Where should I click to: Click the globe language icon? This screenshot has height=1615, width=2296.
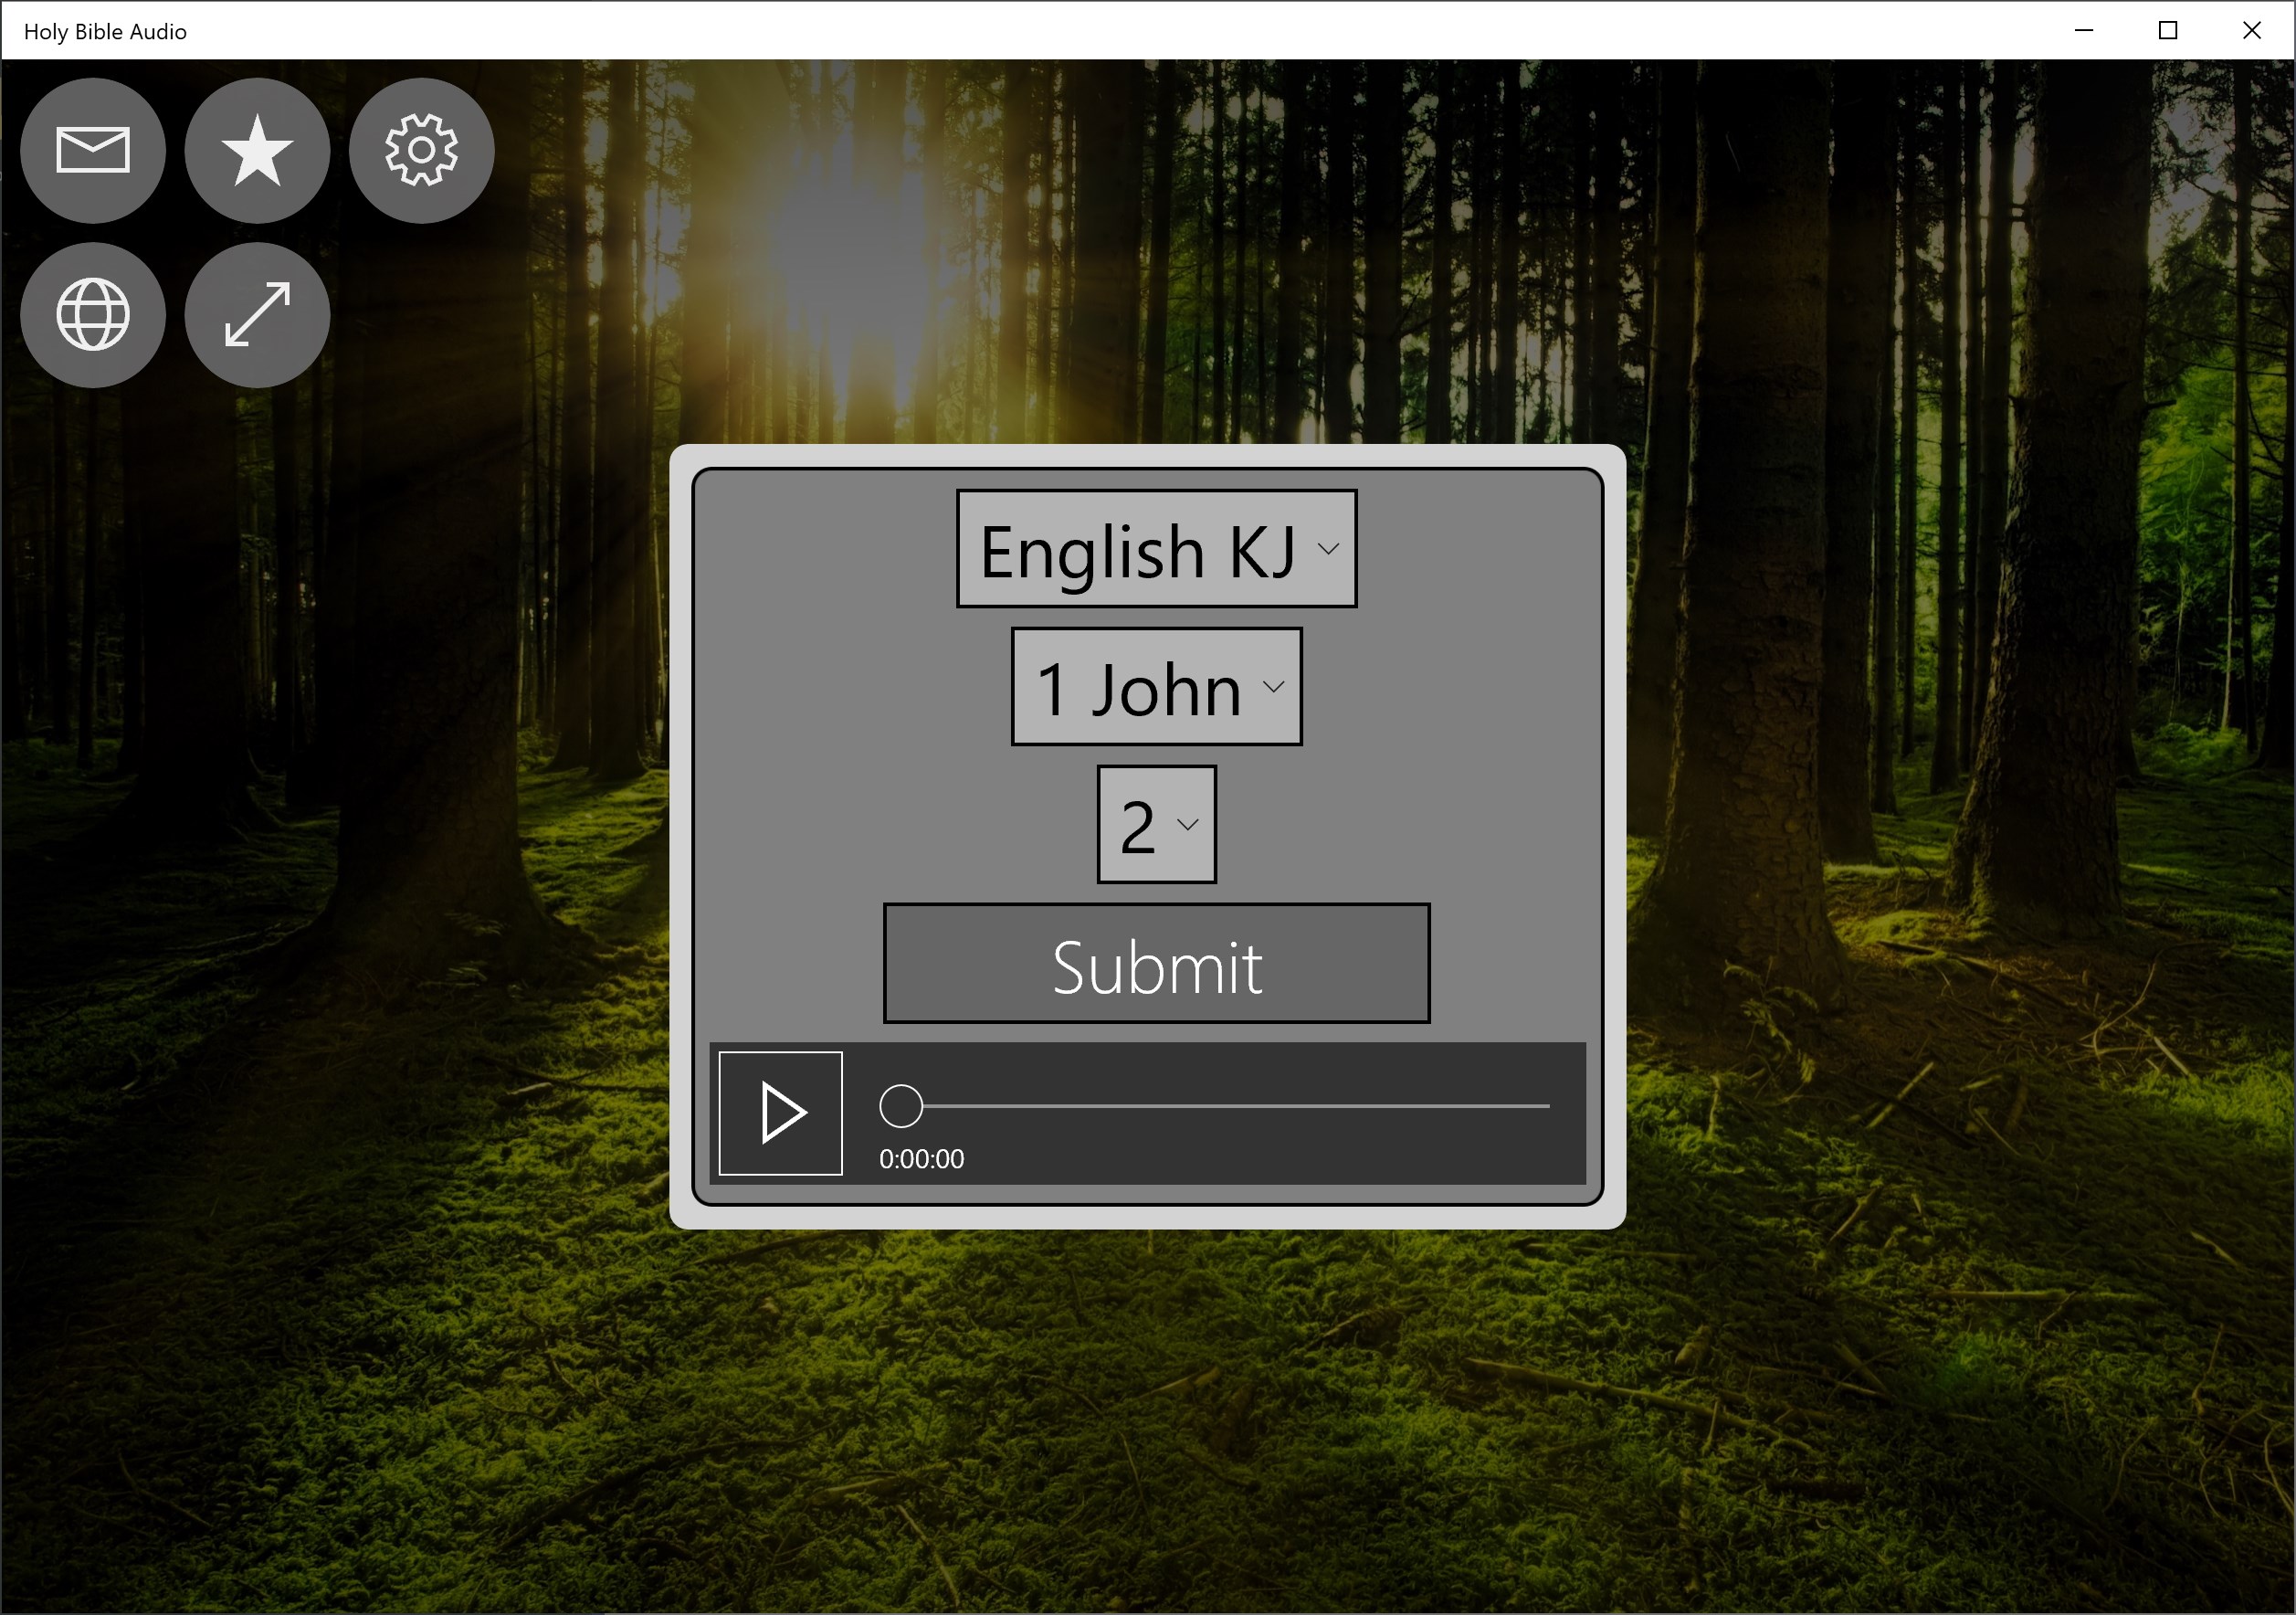pyautogui.click(x=93, y=315)
